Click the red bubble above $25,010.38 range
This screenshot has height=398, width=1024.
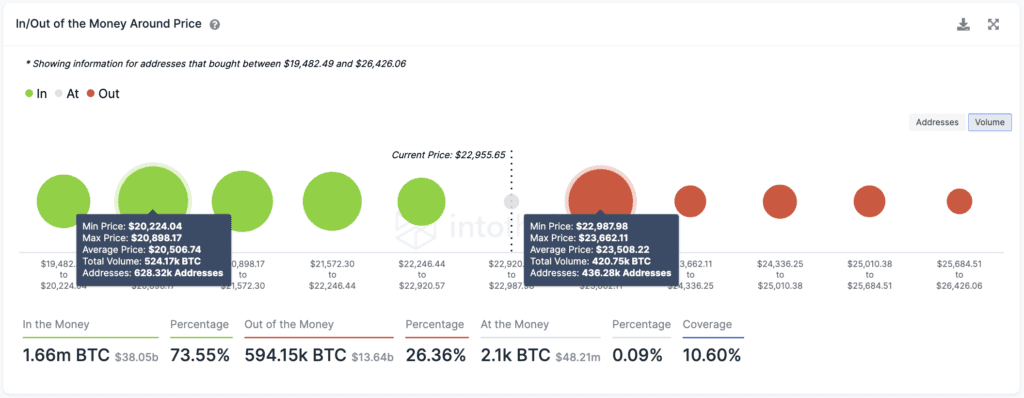(x=869, y=201)
